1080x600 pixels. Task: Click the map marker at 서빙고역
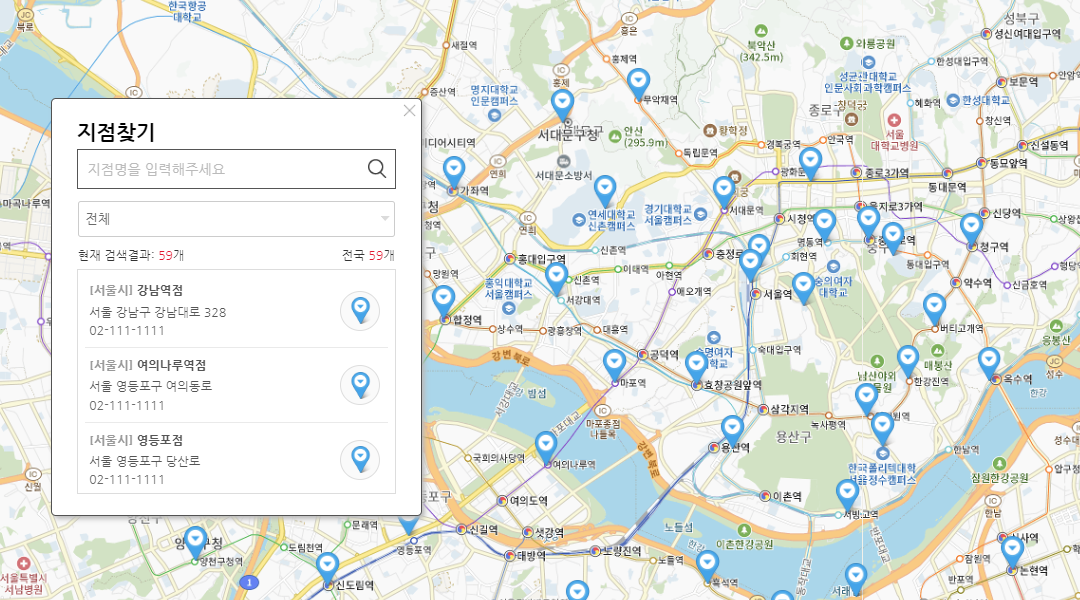coord(847,495)
